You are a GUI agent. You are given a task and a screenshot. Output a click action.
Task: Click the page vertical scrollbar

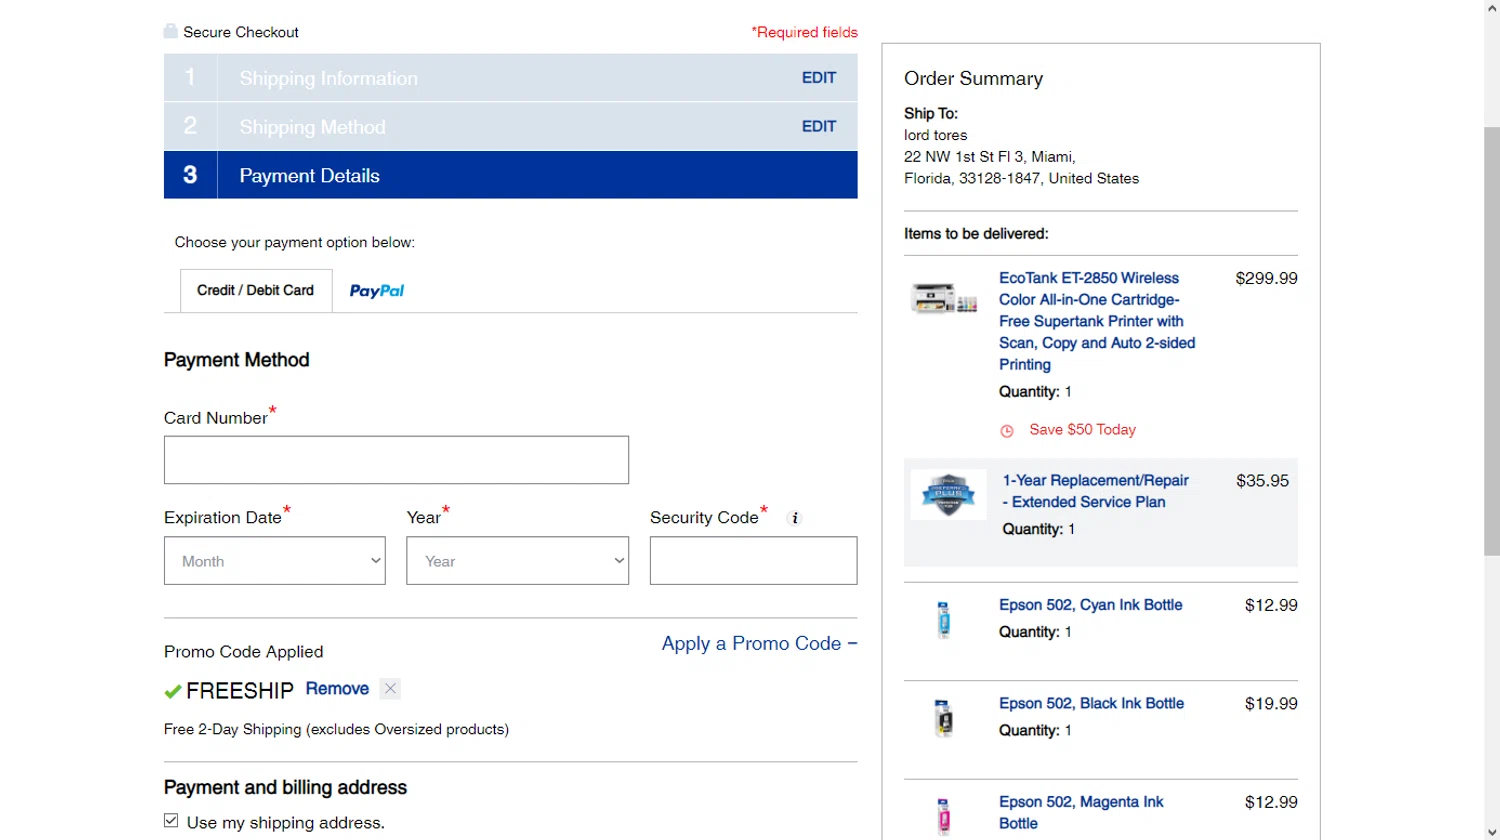tap(1491, 340)
